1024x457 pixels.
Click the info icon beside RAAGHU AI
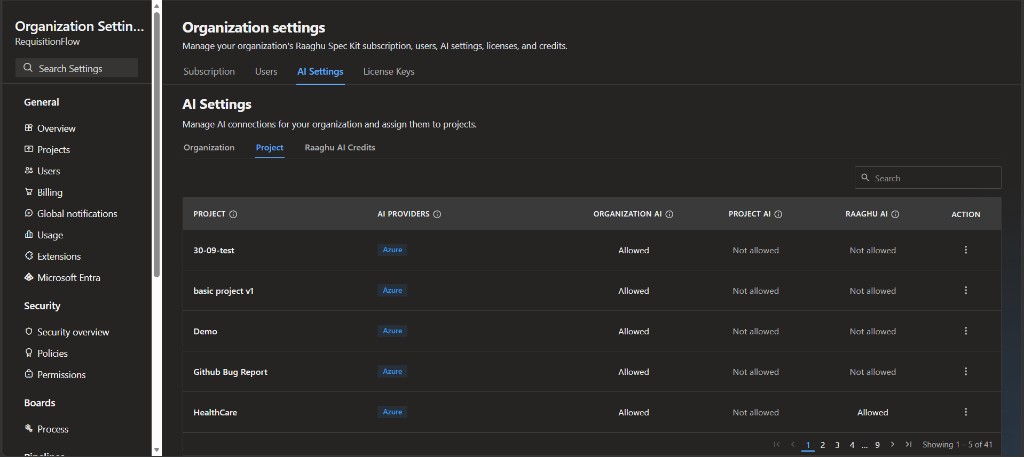pyautogui.click(x=895, y=214)
